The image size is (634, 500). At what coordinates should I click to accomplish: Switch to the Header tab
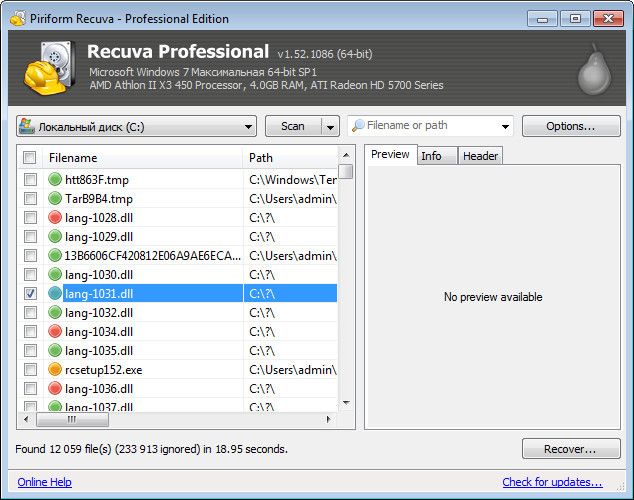coord(480,156)
